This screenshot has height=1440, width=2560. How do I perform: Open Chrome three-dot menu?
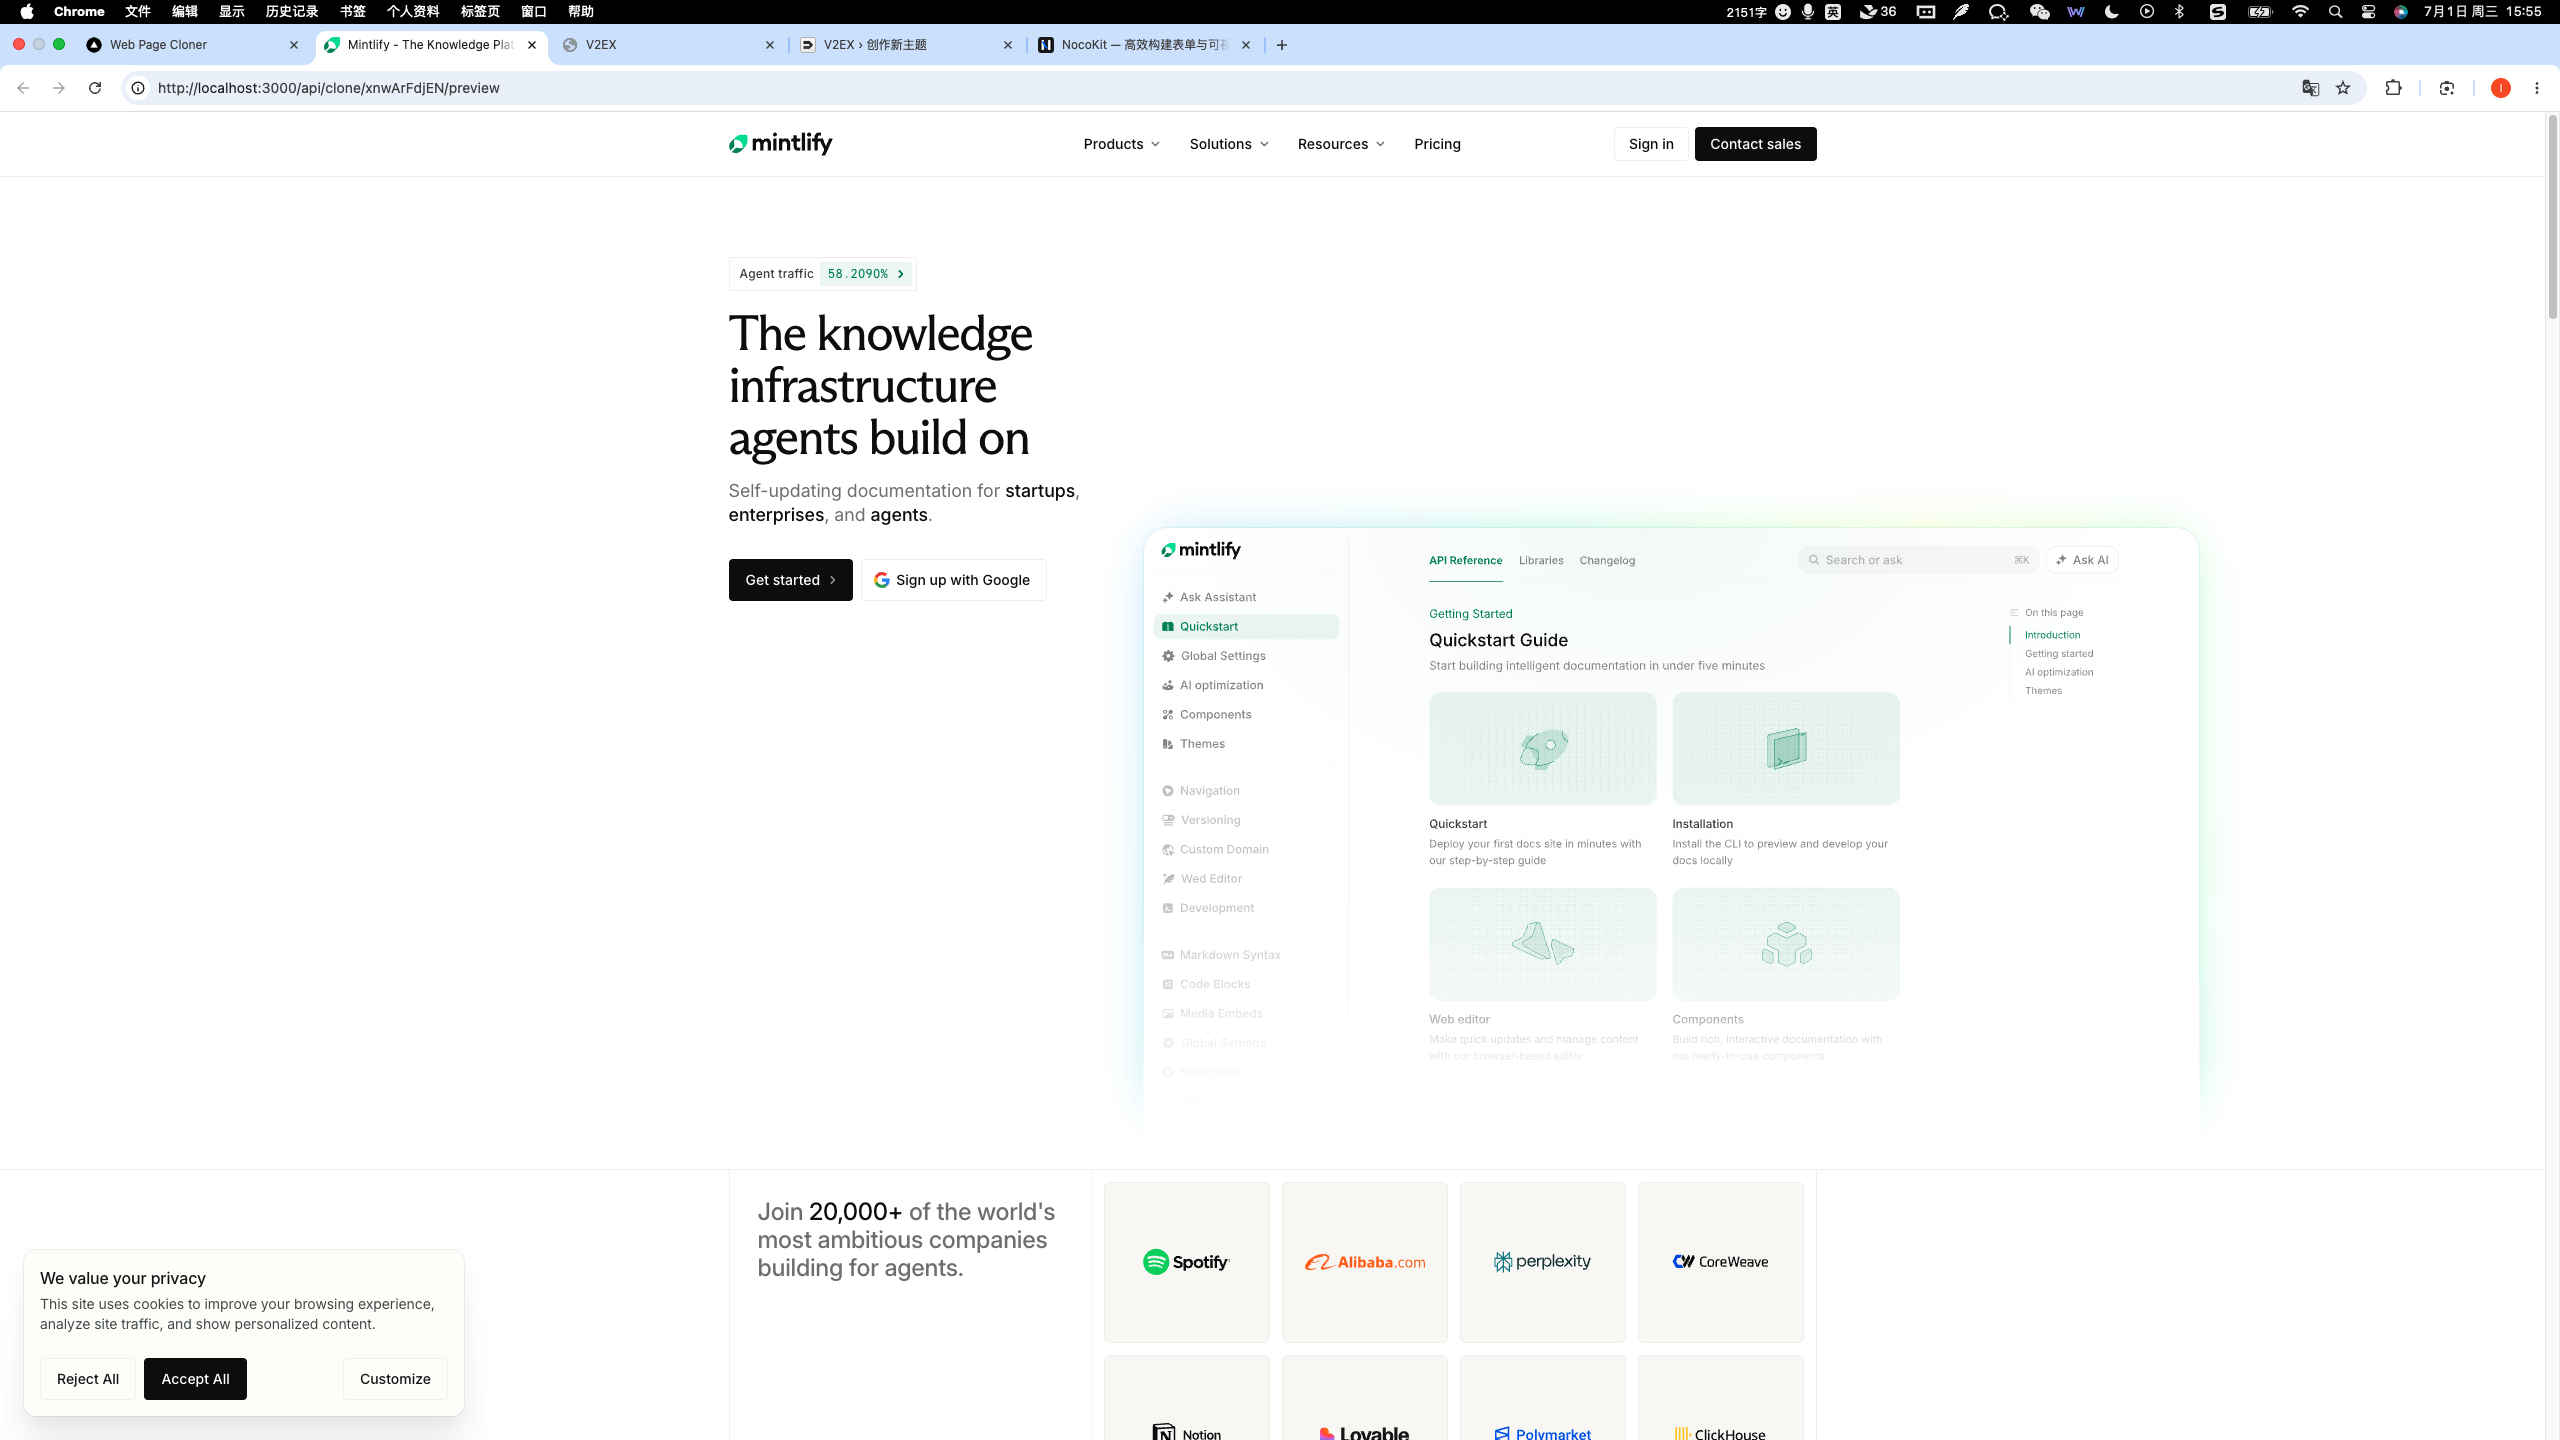[2537, 88]
